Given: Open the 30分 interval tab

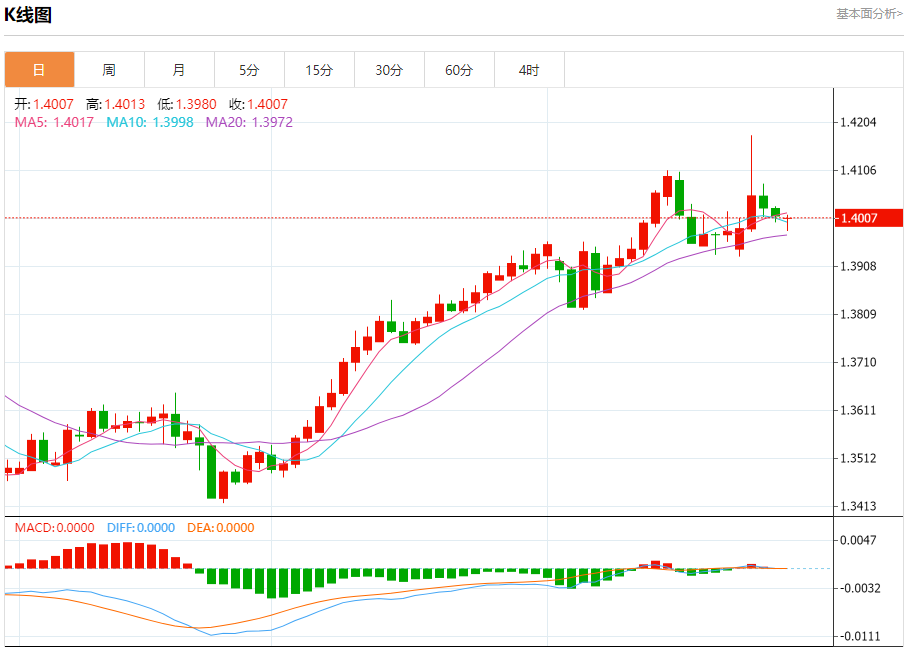Looking at the screenshot, I should [389, 70].
